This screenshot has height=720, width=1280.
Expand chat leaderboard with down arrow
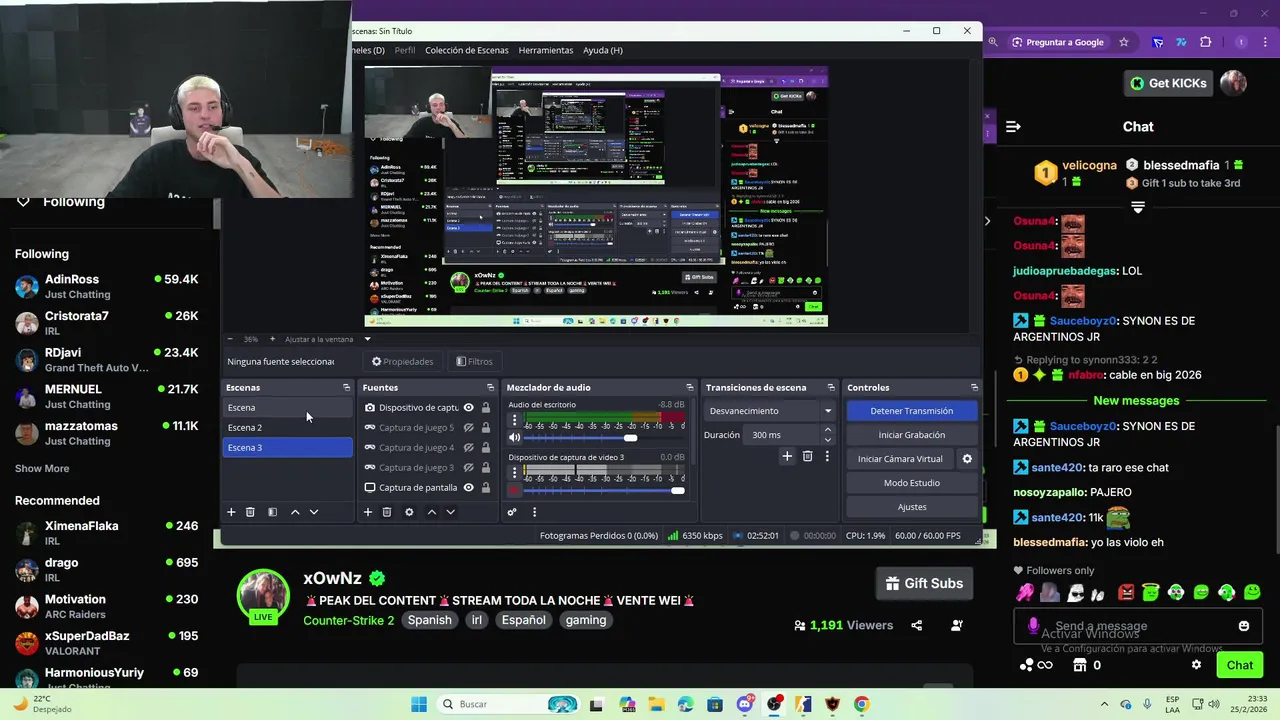pyautogui.click(x=1138, y=207)
